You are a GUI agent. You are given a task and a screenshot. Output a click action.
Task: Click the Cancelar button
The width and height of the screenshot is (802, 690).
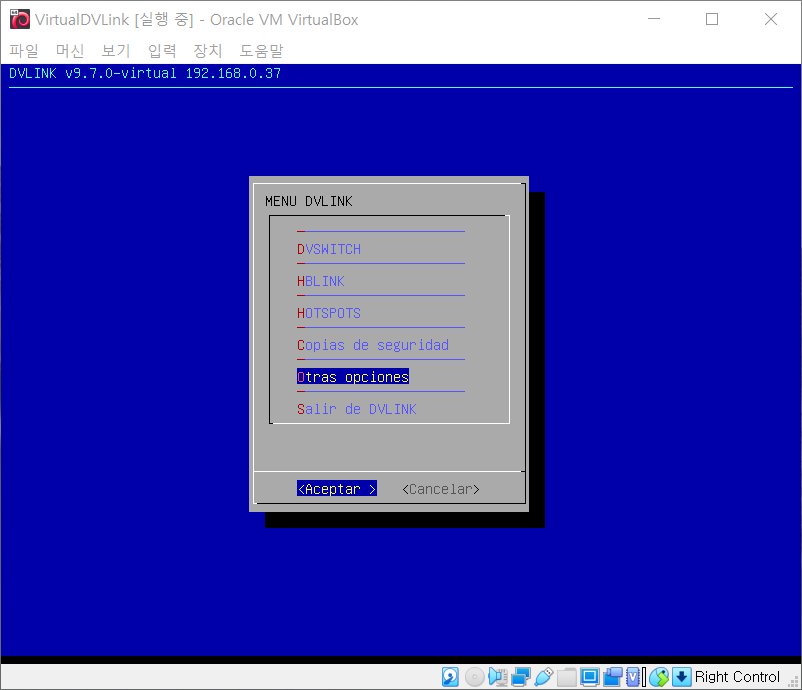tap(441, 489)
